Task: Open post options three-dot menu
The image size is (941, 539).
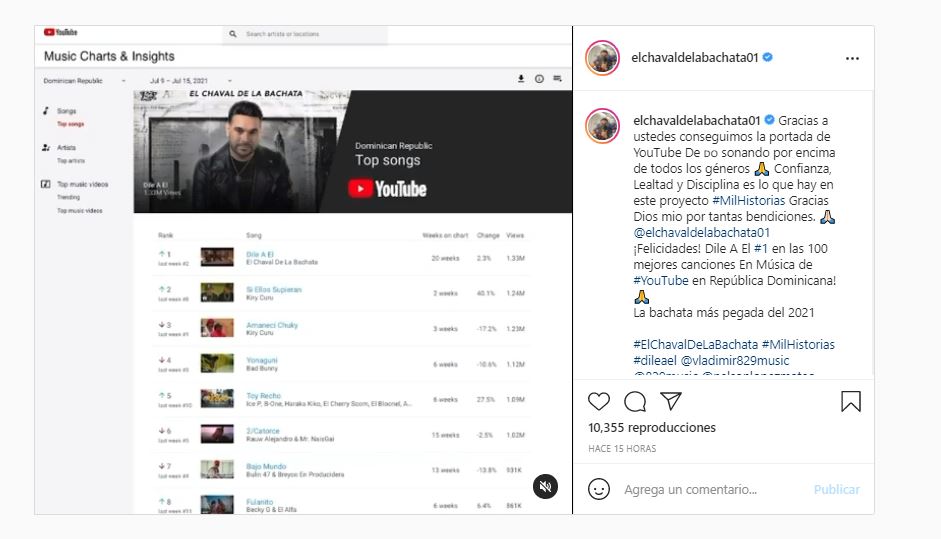Action: pos(852,58)
